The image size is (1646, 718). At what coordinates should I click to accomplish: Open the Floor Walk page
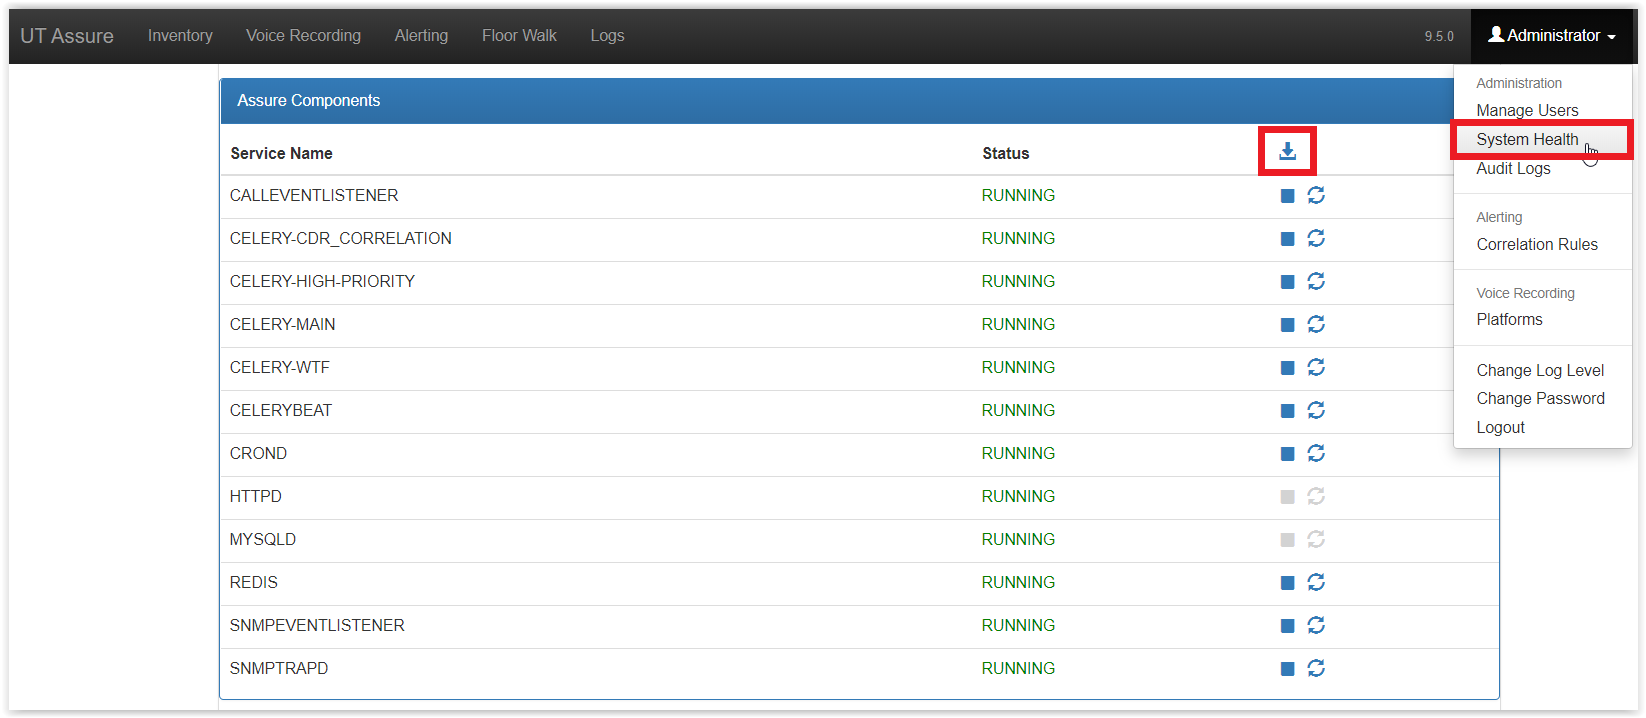[519, 36]
